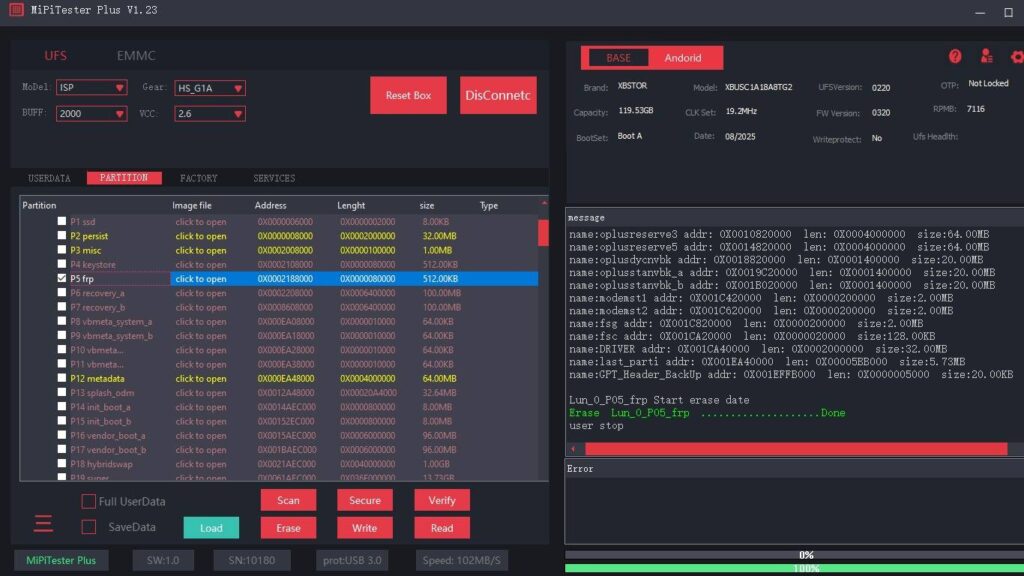Click left arrow on message horizontal scrollbar
This screenshot has height=576, width=1024.
574,449
